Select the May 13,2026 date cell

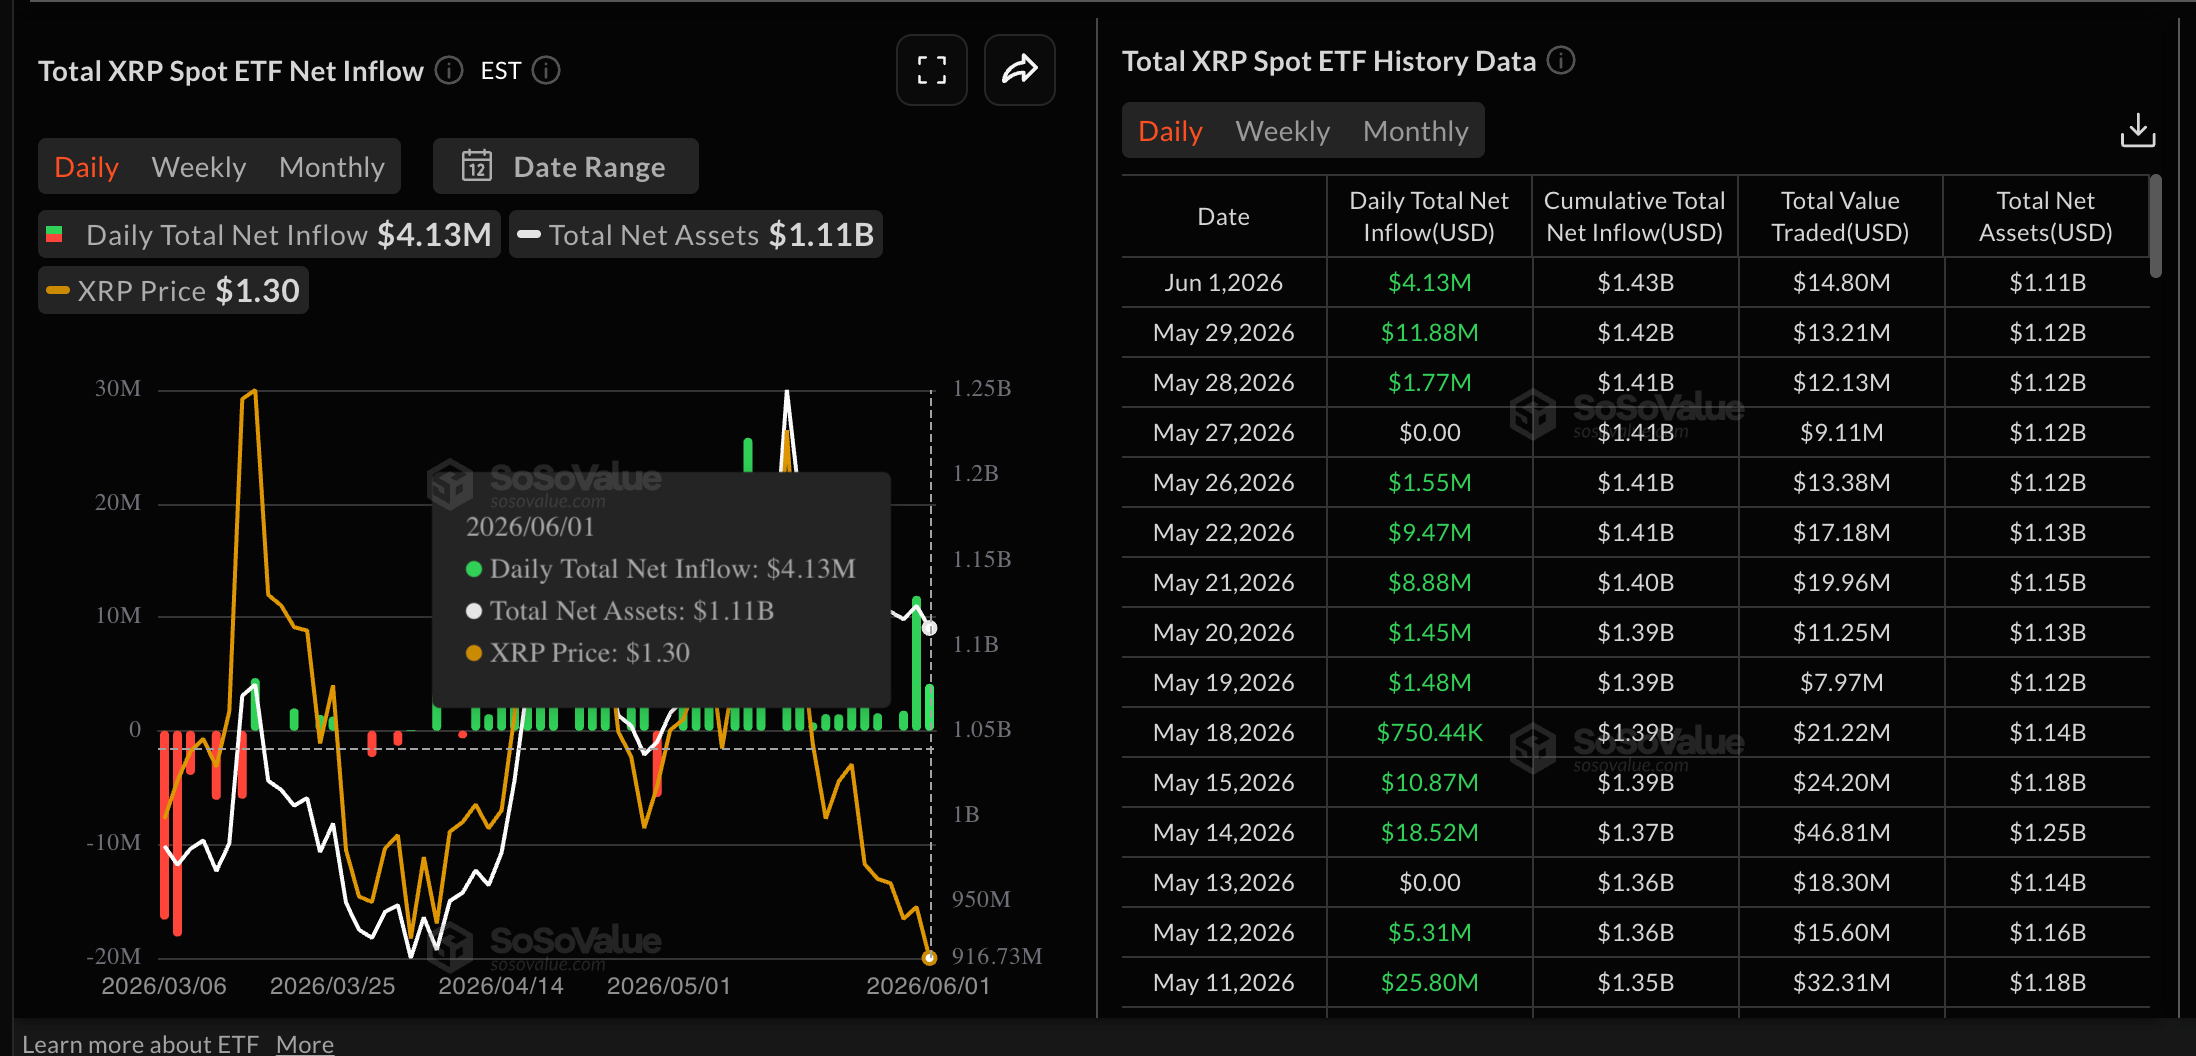(1224, 883)
